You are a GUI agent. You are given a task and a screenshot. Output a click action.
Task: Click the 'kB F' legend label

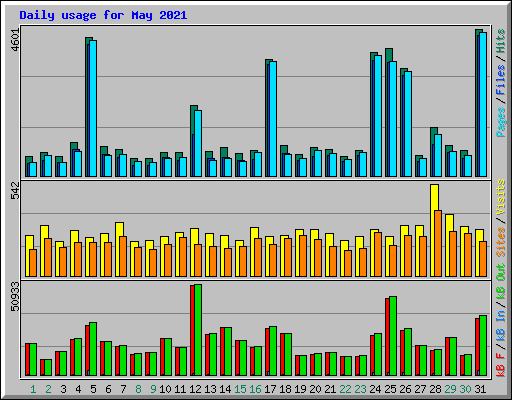pos(501,365)
